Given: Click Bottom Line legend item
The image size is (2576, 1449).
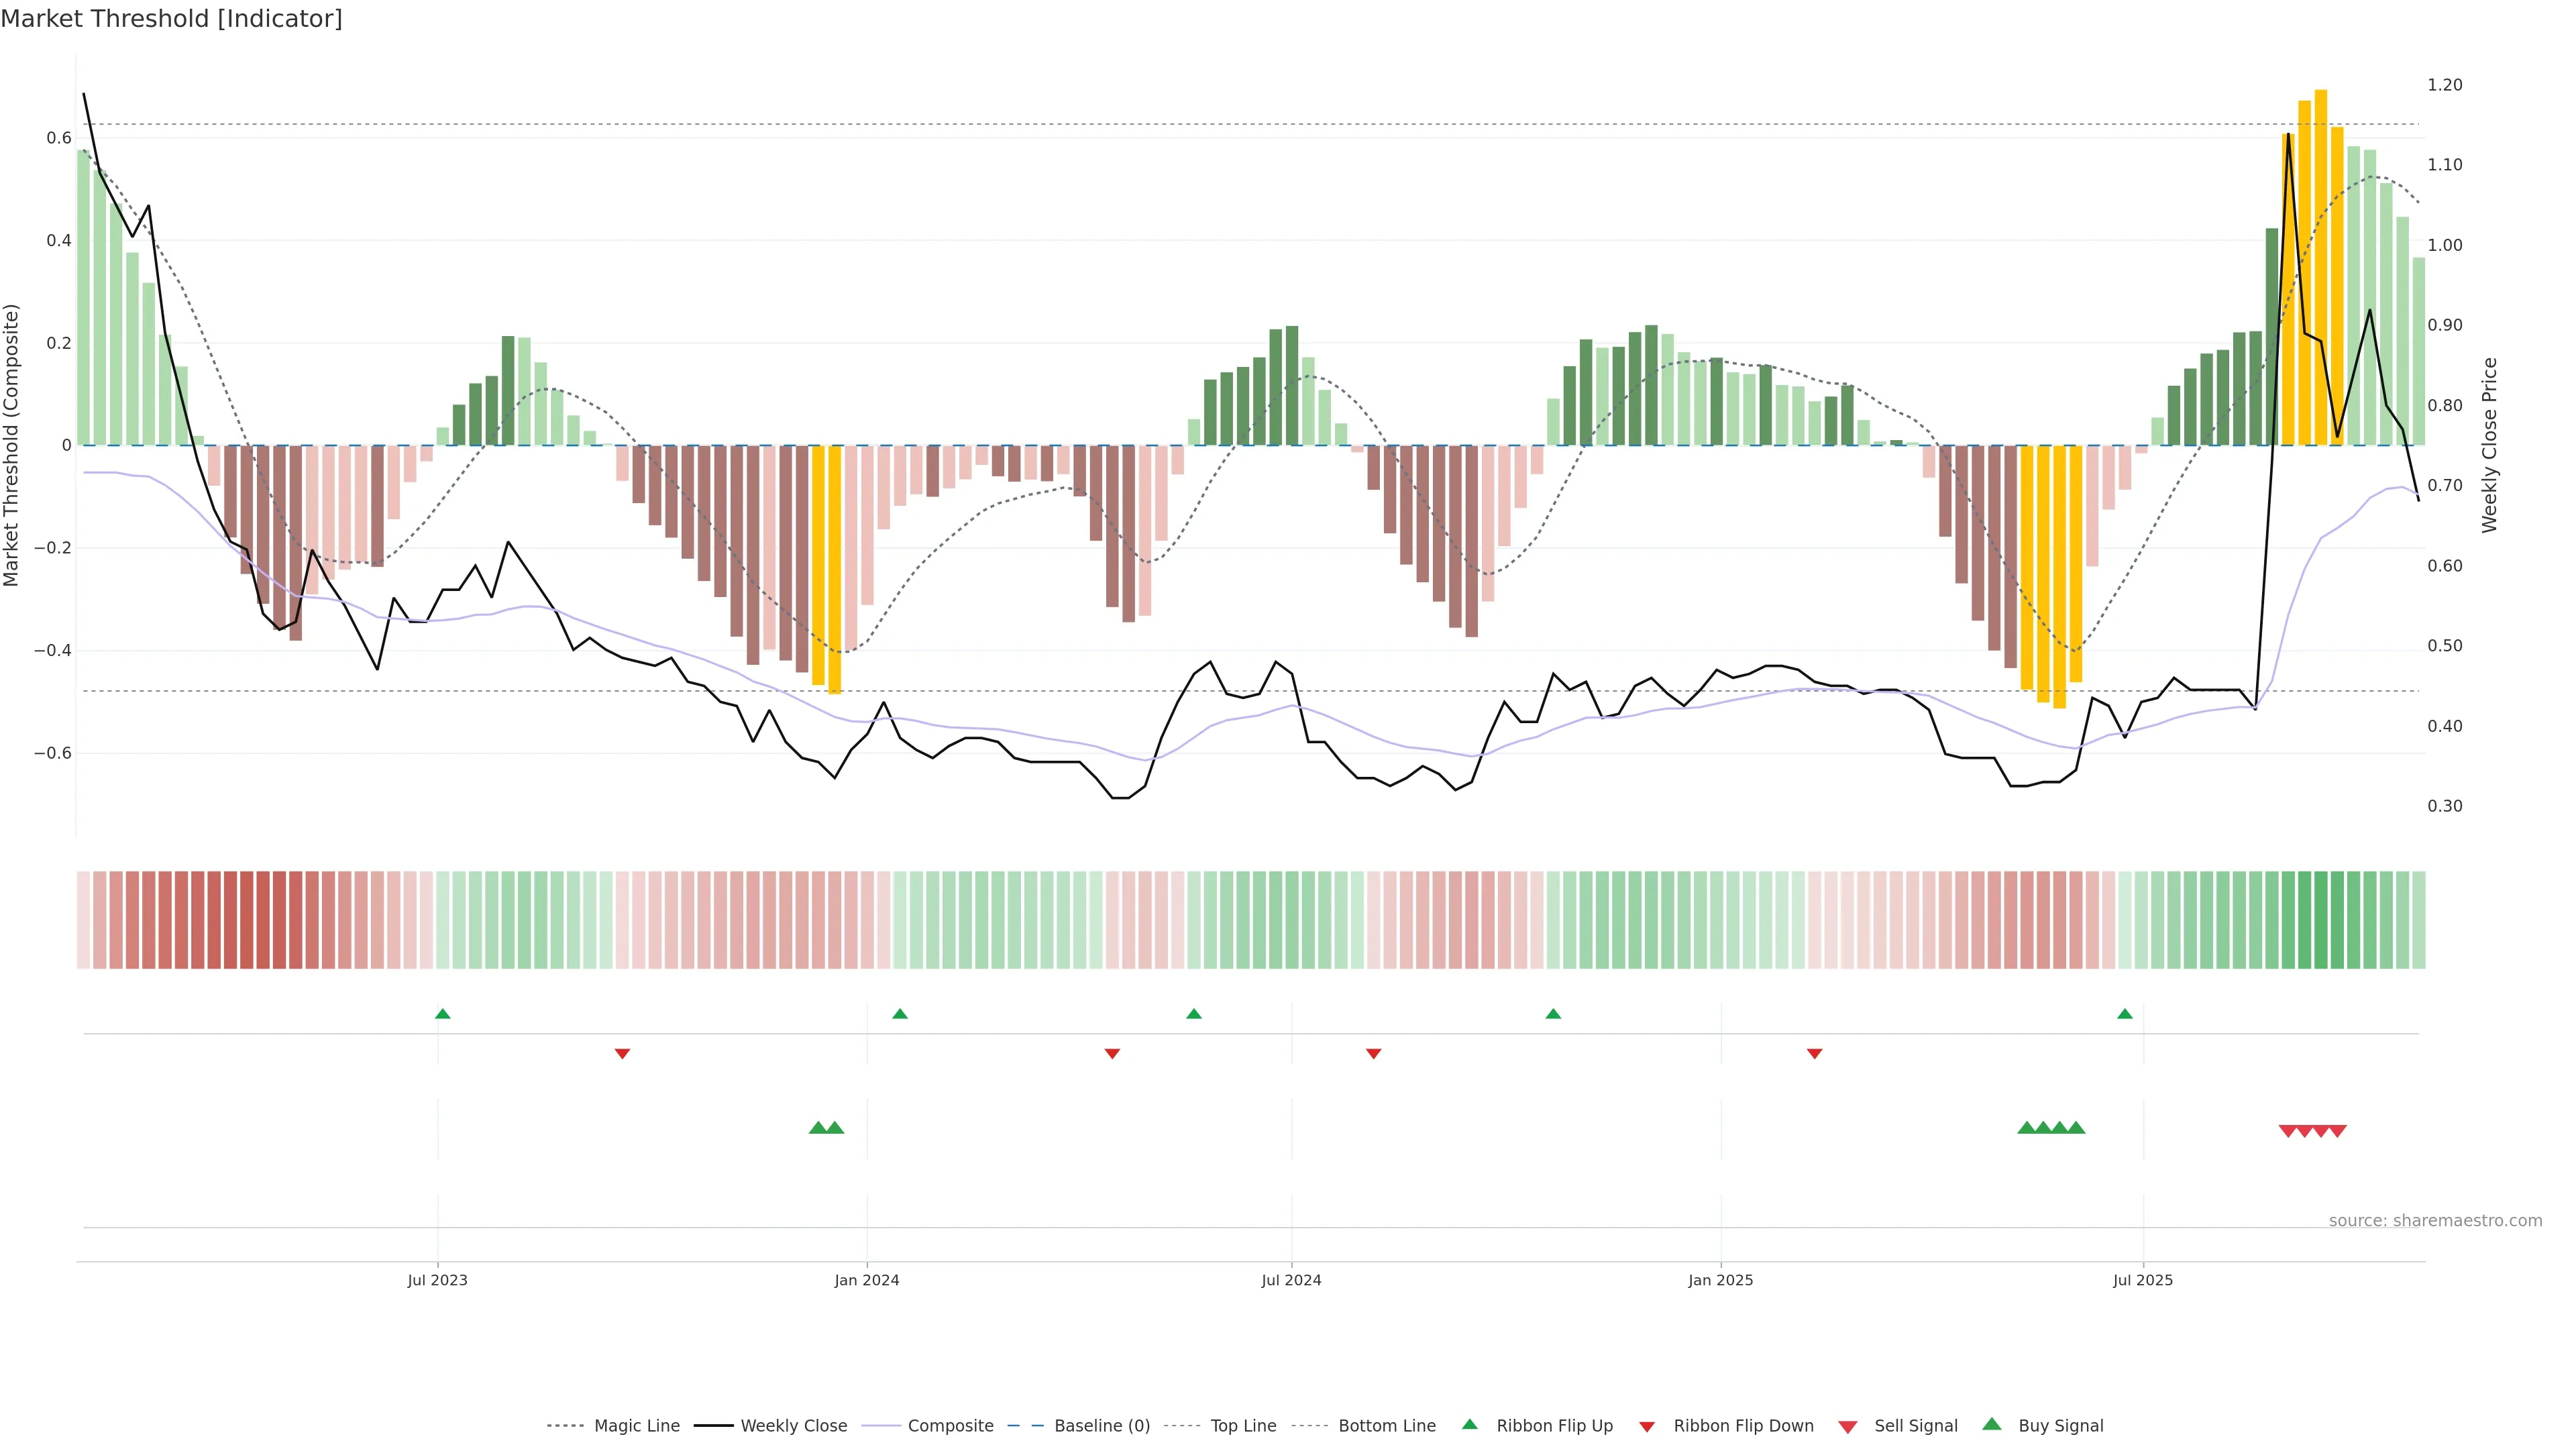Looking at the screenshot, I should [x=1386, y=1425].
